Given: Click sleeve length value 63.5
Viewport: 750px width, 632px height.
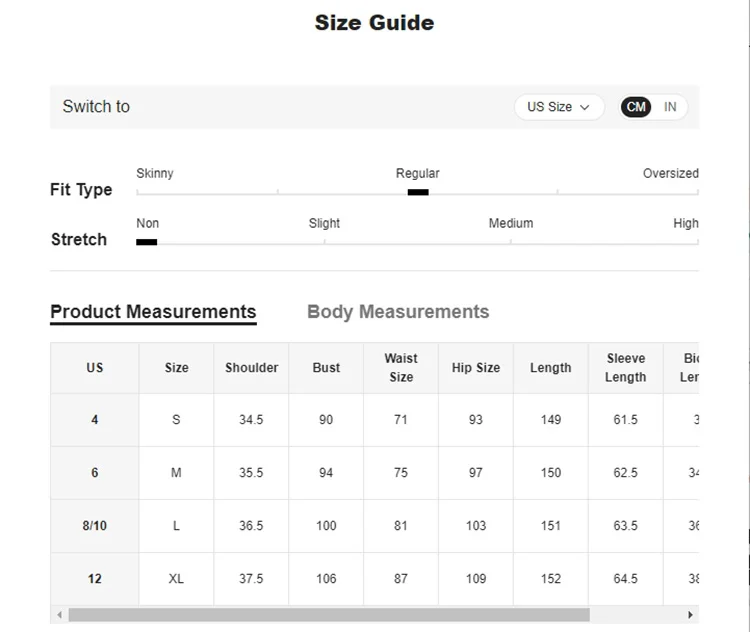Looking at the screenshot, I should (x=626, y=526).
